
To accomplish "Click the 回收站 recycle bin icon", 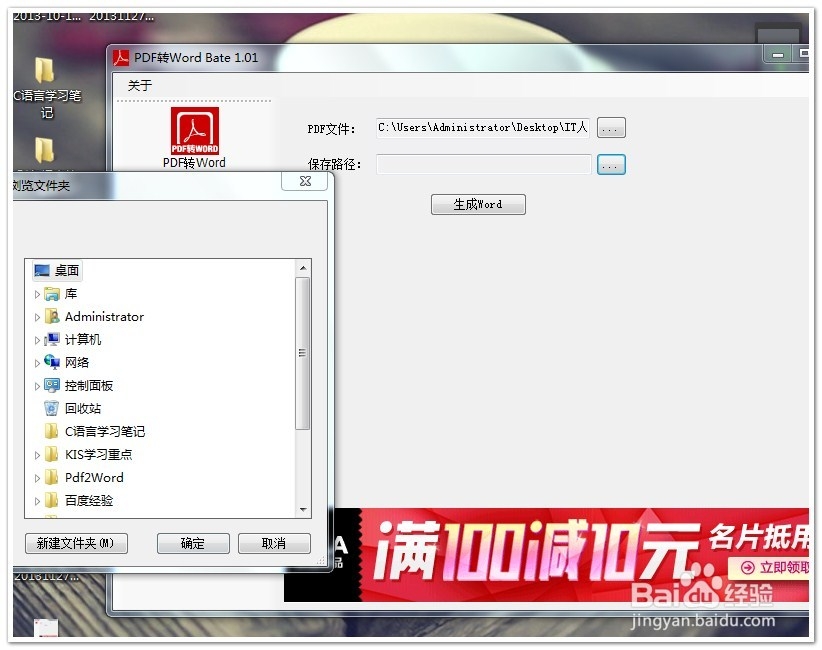I will [52, 408].
